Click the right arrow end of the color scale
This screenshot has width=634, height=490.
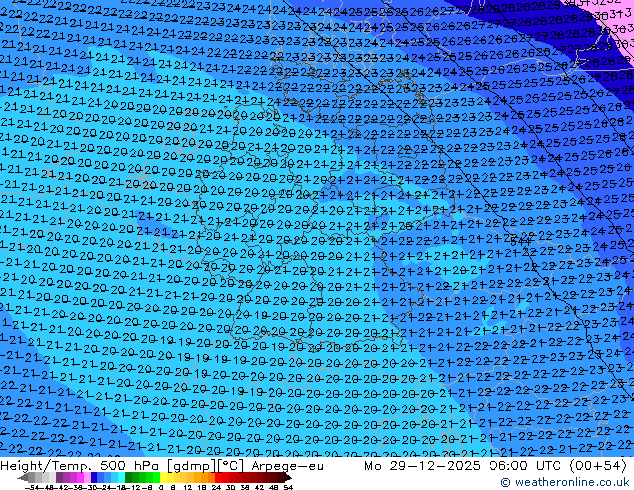point(287,478)
